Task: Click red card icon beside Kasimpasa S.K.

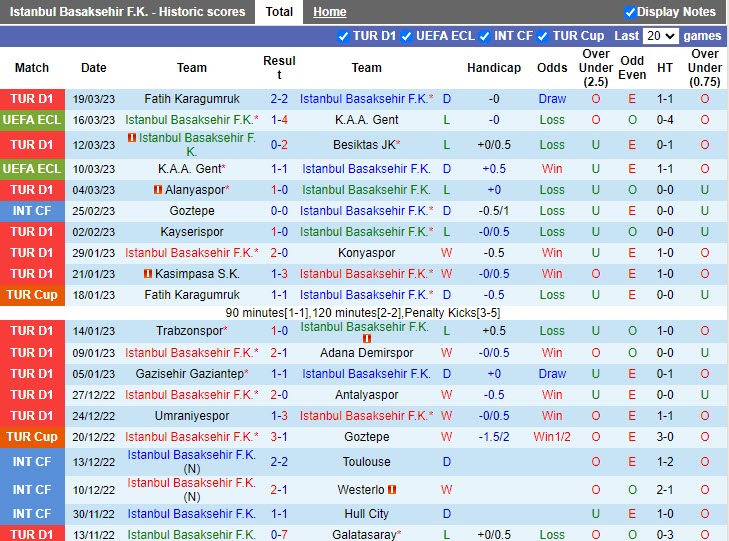Action: 148,274
